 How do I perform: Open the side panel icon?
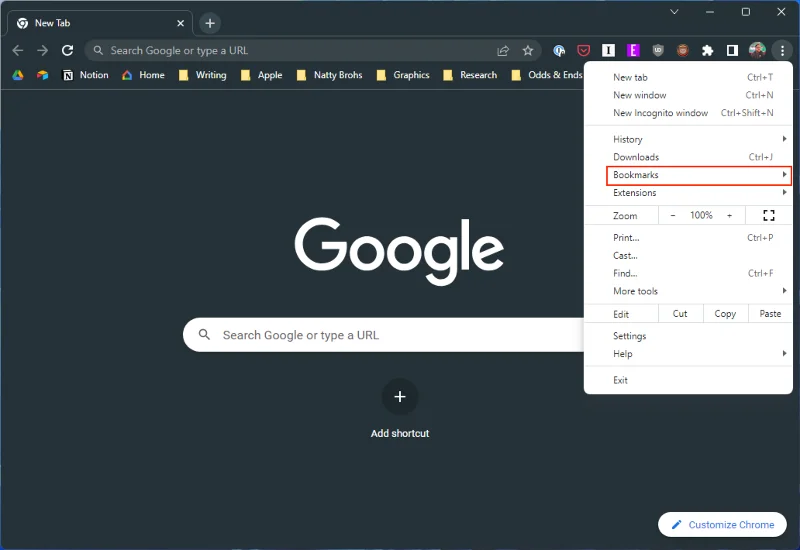pos(732,50)
